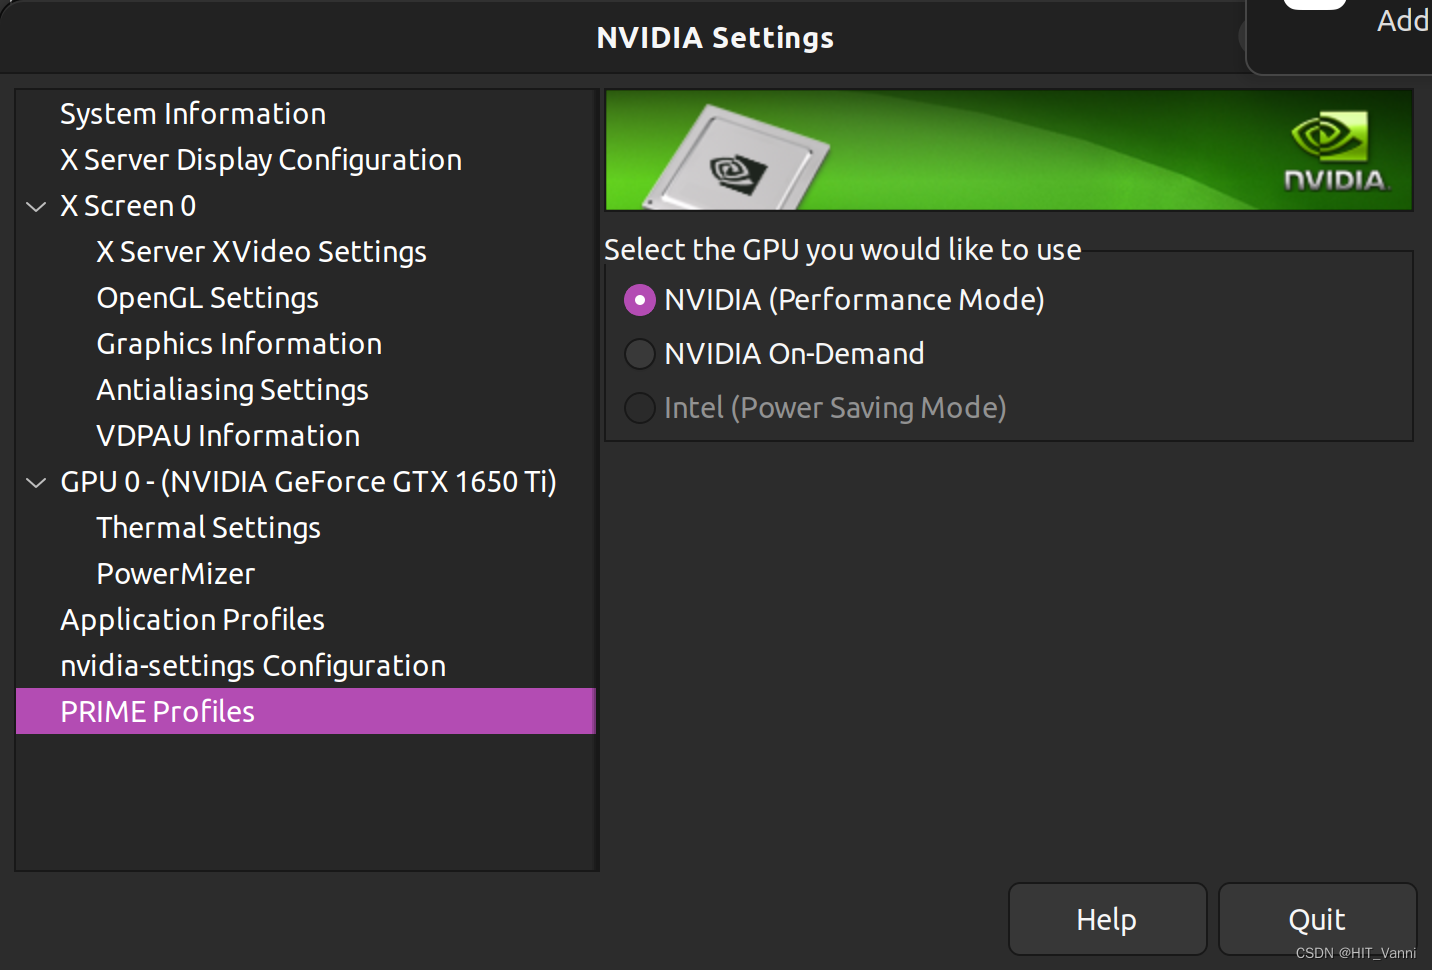
Task: Click the GPU chip image in banner
Action: [x=737, y=158]
